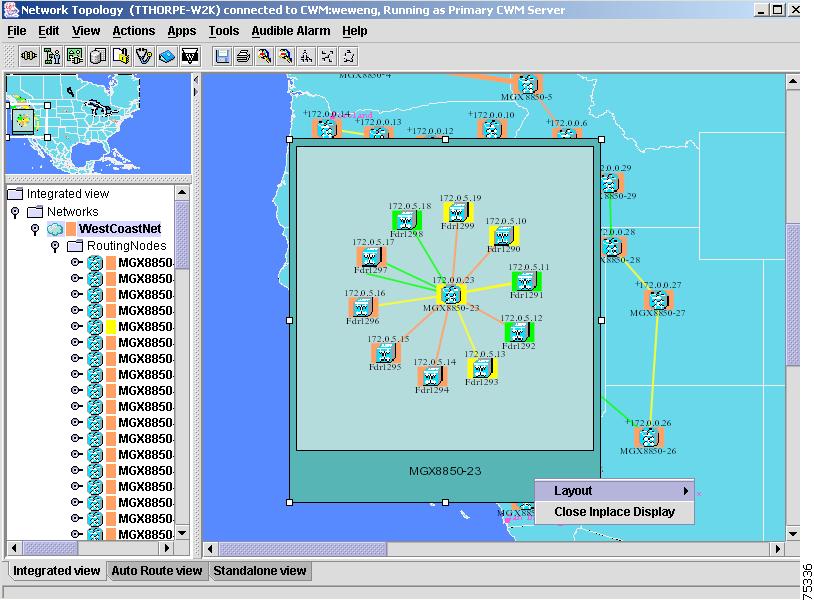Click the stethoscope diagnostics toolbar icon
The height and width of the screenshot is (600, 814).
(x=144, y=56)
